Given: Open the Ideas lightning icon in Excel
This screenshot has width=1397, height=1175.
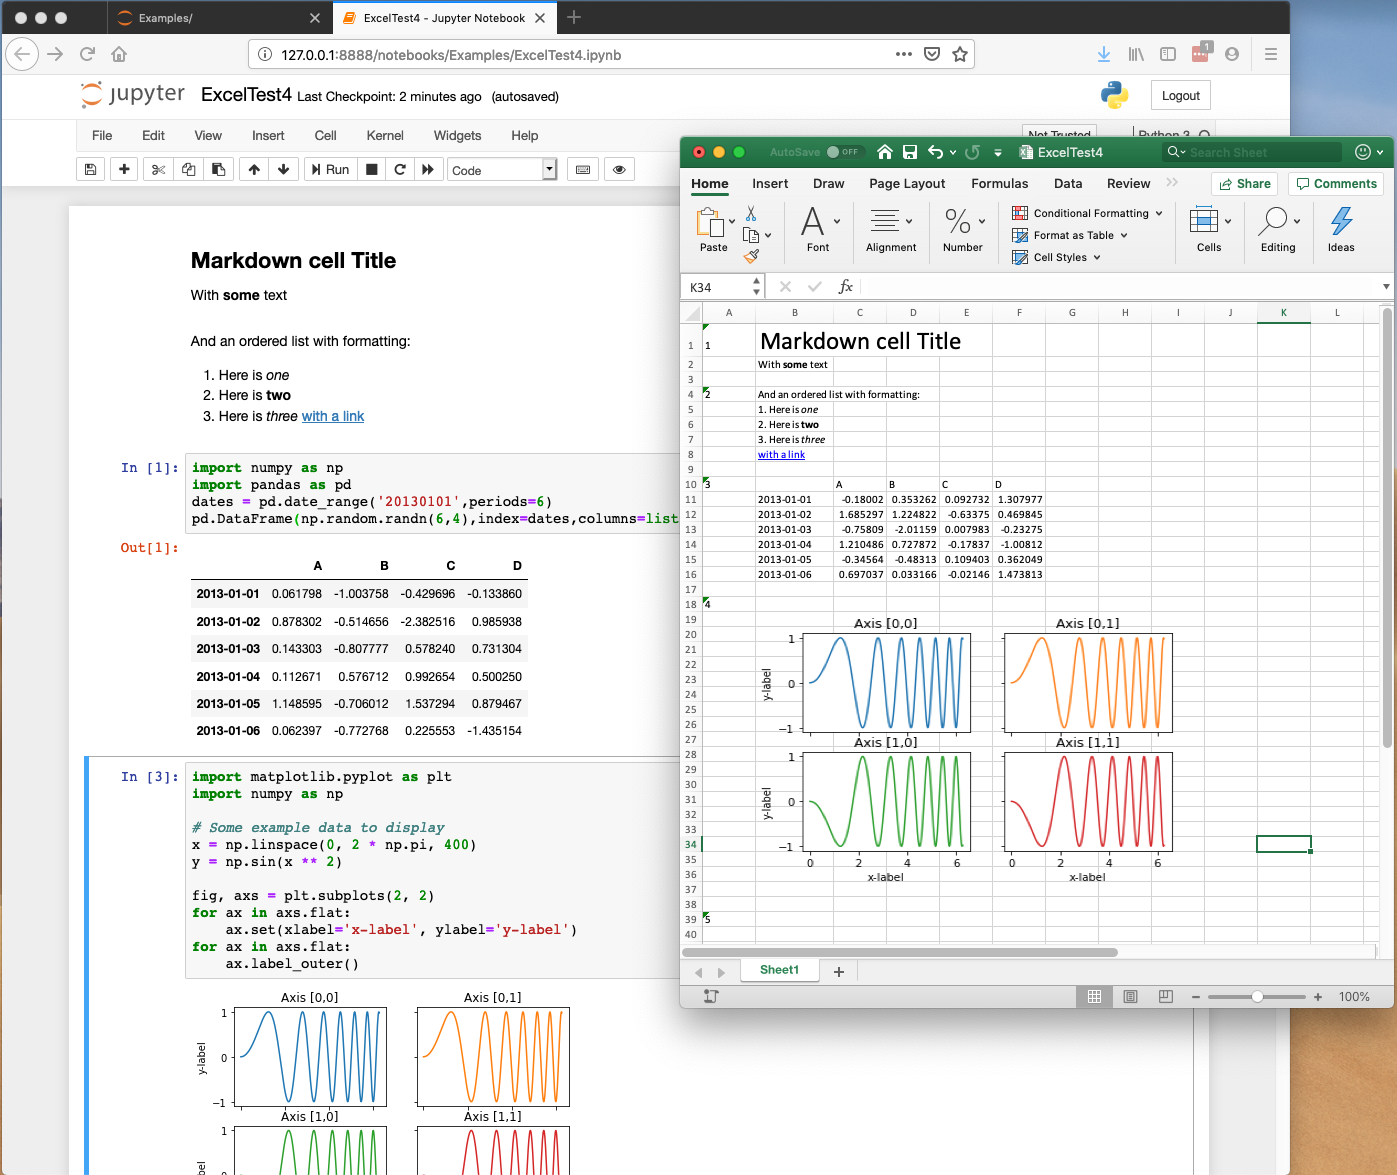Looking at the screenshot, I should 1341,229.
